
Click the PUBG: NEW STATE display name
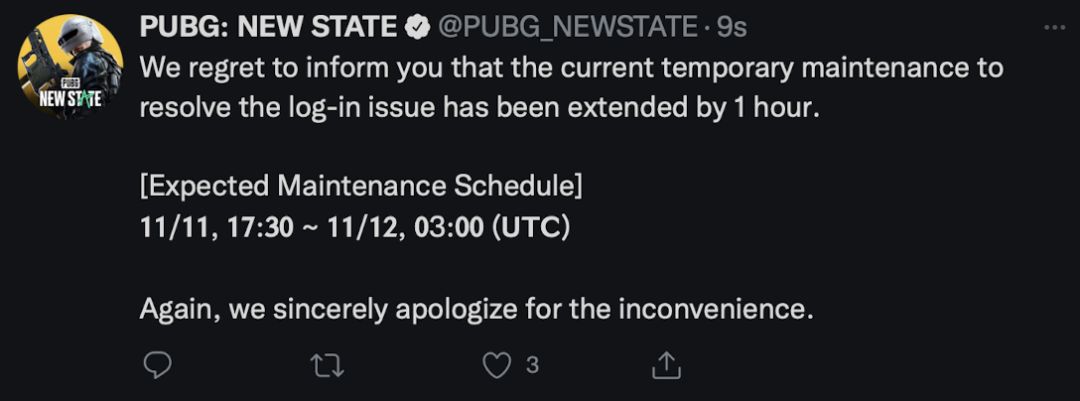268,27
